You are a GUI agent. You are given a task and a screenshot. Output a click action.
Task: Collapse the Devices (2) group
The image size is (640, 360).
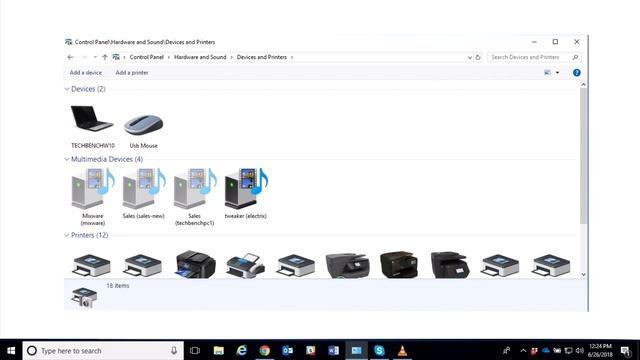pos(67,89)
